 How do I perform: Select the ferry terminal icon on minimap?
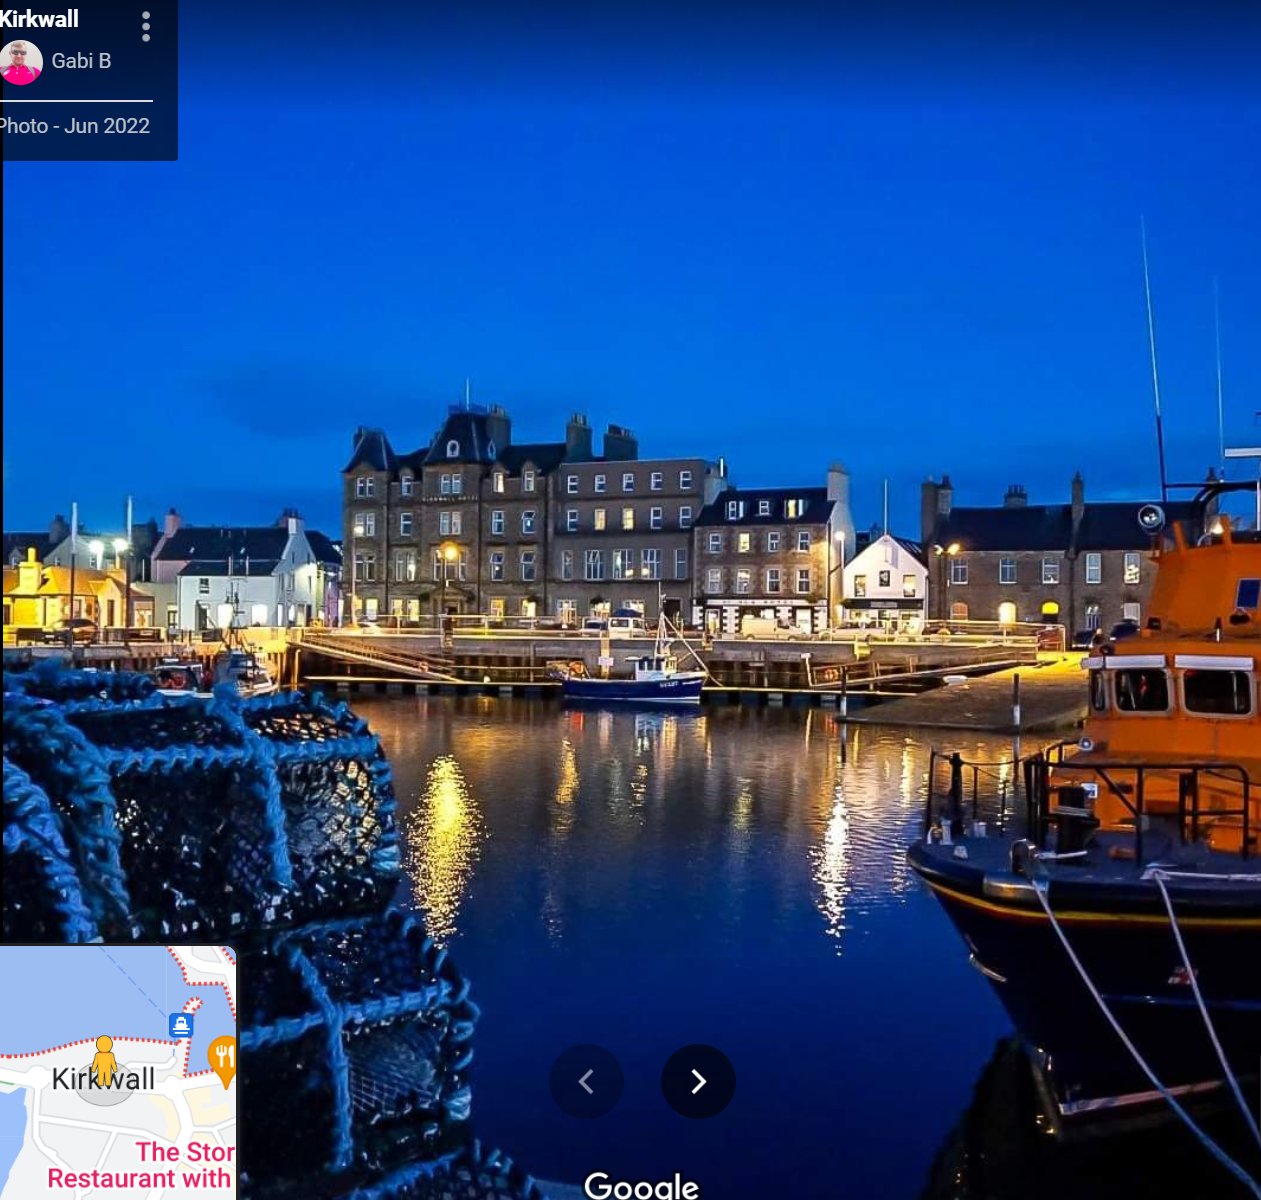[181, 1025]
